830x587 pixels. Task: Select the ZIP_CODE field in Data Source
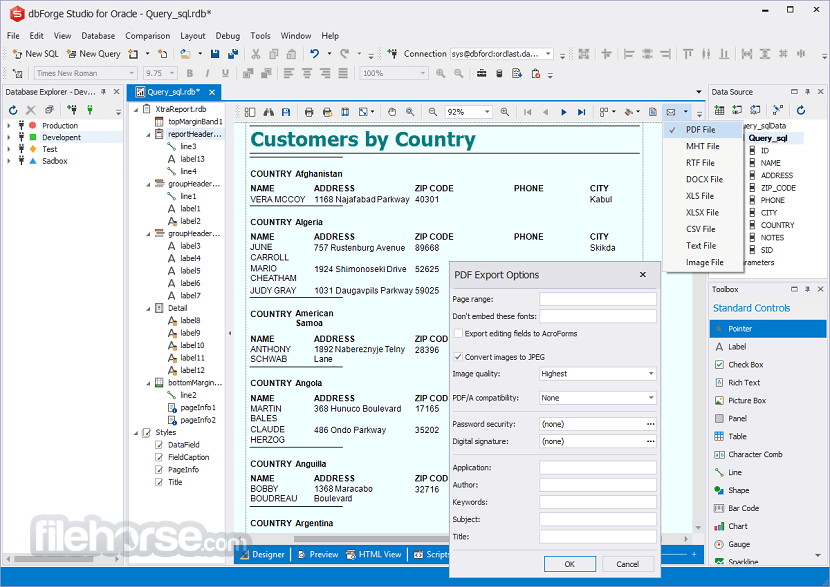click(778, 188)
